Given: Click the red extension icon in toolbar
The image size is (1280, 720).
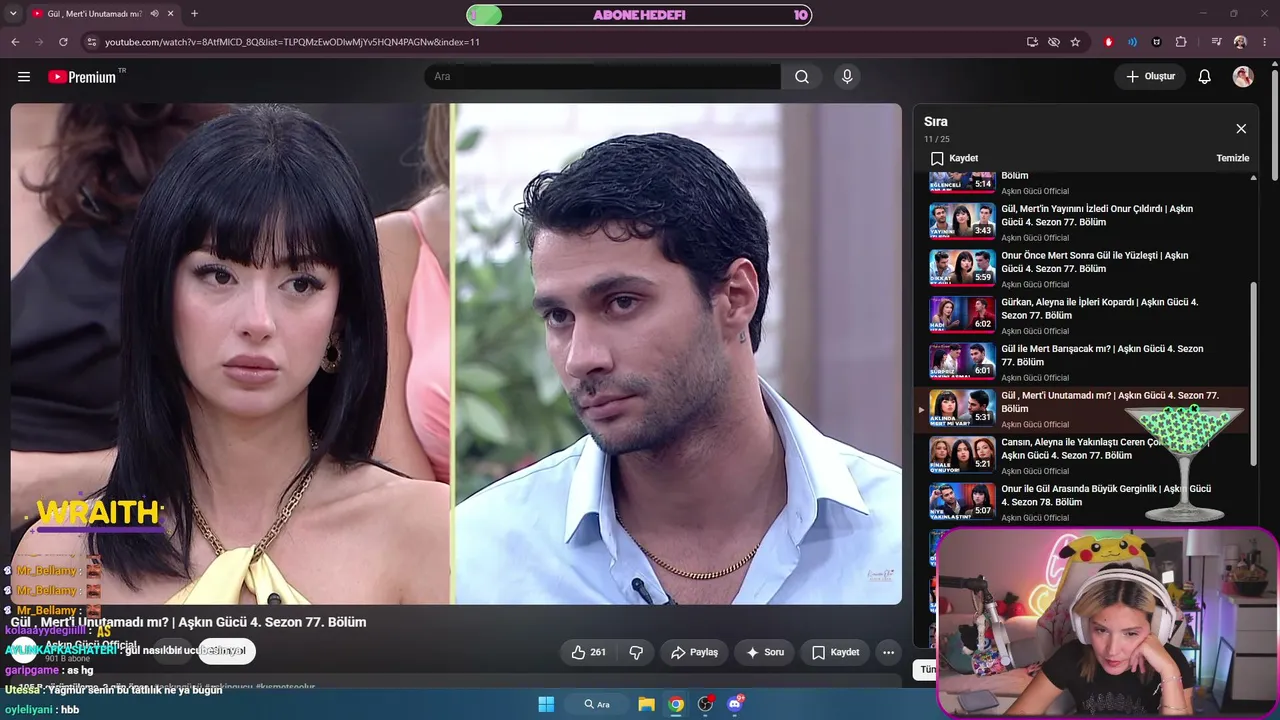Looking at the screenshot, I should click(x=1108, y=42).
